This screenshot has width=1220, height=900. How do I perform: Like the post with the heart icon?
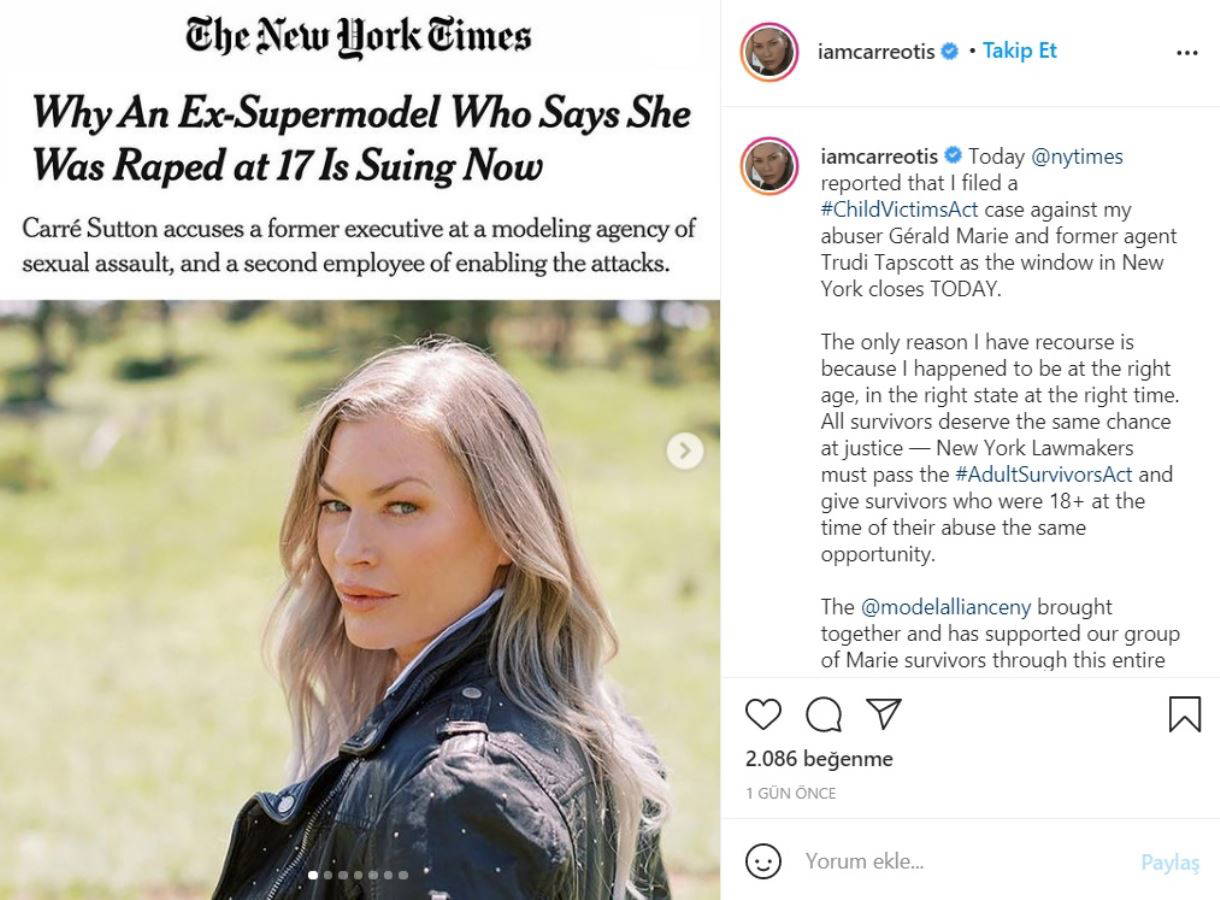[x=763, y=714]
